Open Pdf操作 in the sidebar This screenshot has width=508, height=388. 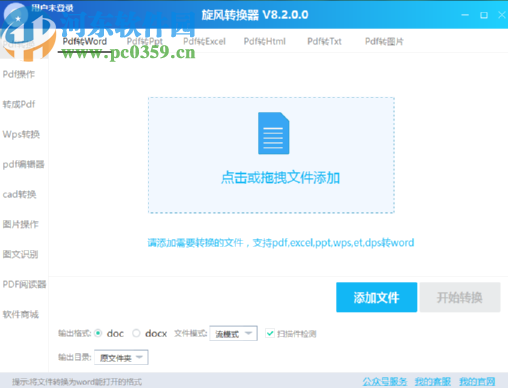(19, 74)
